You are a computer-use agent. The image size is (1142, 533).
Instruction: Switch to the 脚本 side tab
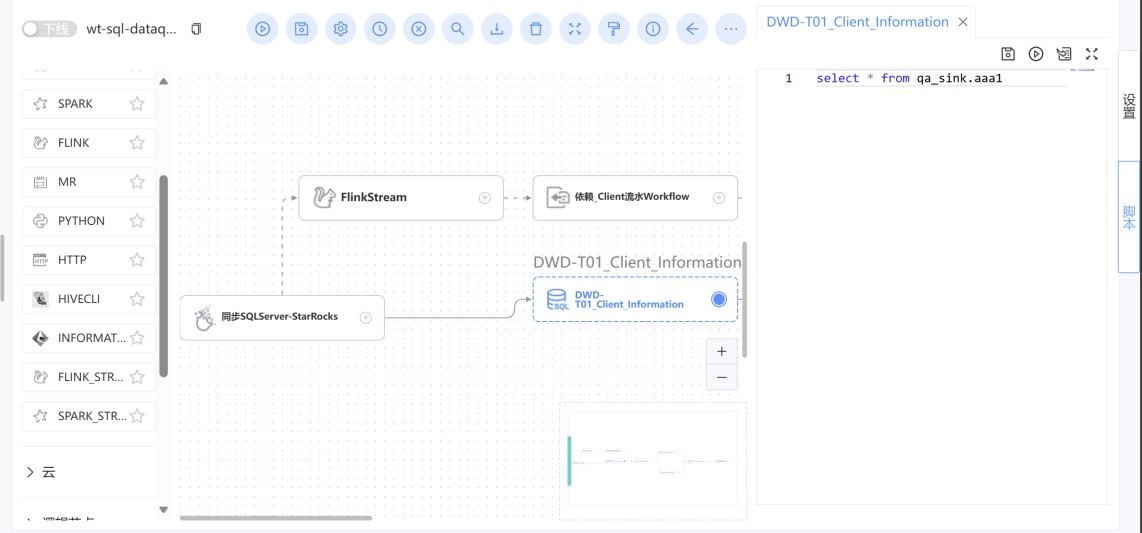pos(1129,217)
